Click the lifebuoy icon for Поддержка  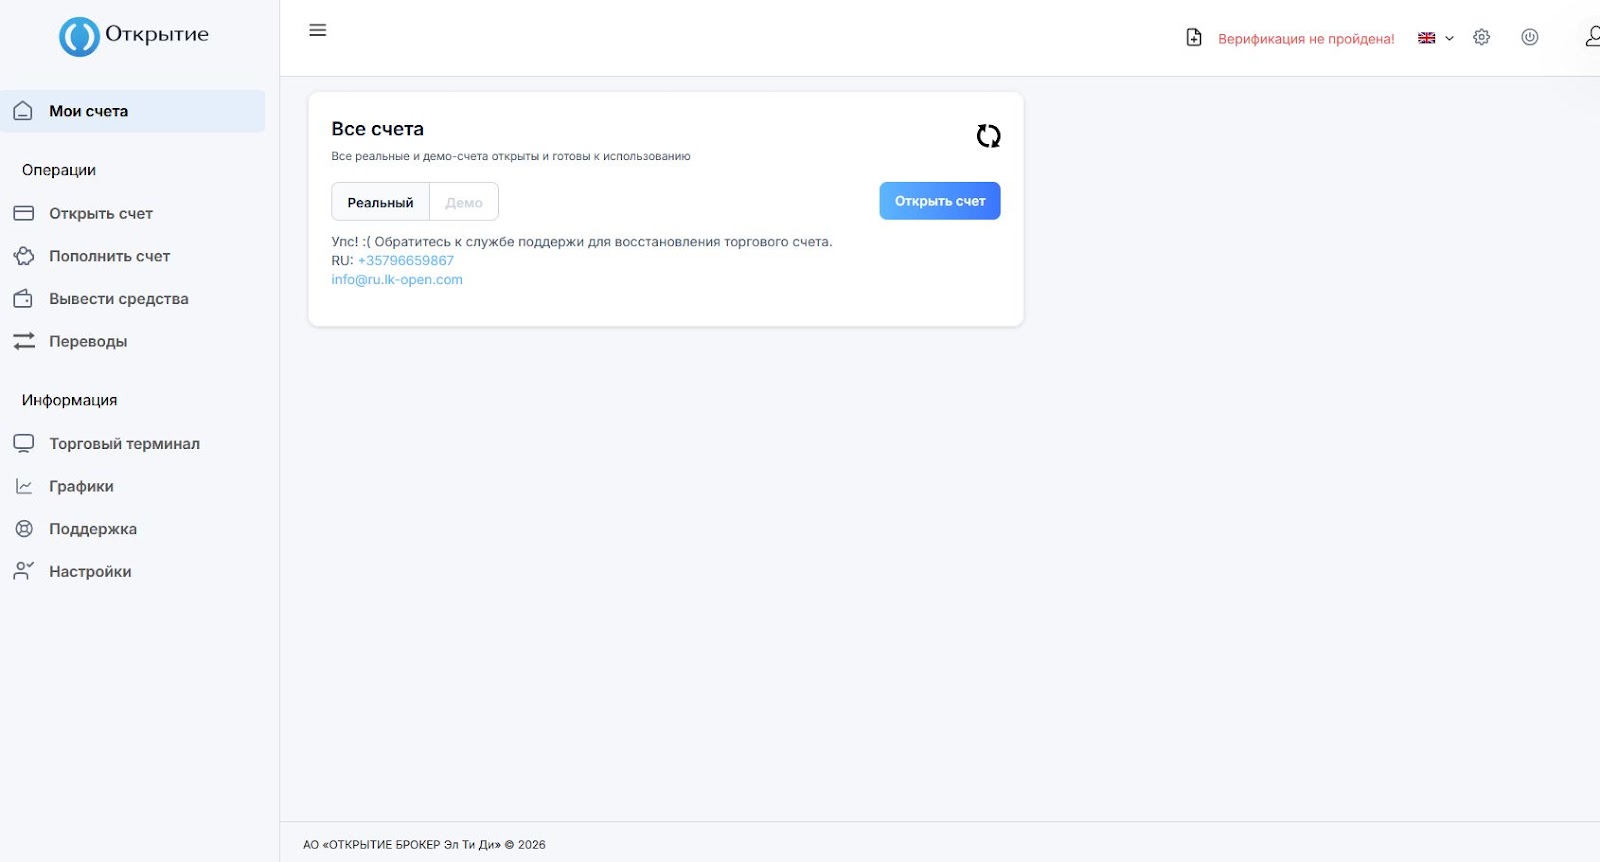coord(23,529)
